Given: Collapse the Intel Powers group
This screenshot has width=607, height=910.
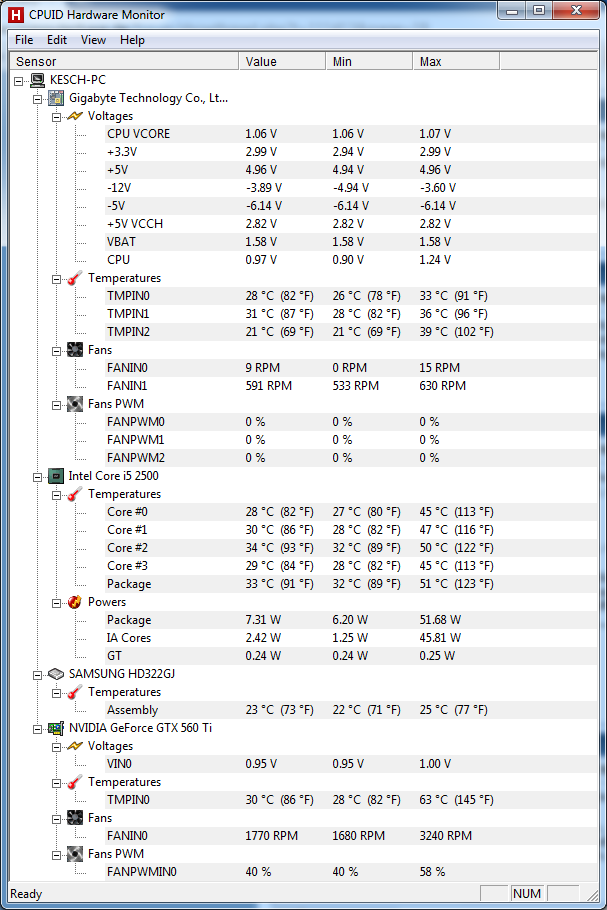Looking at the screenshot, I should (56, 603).
